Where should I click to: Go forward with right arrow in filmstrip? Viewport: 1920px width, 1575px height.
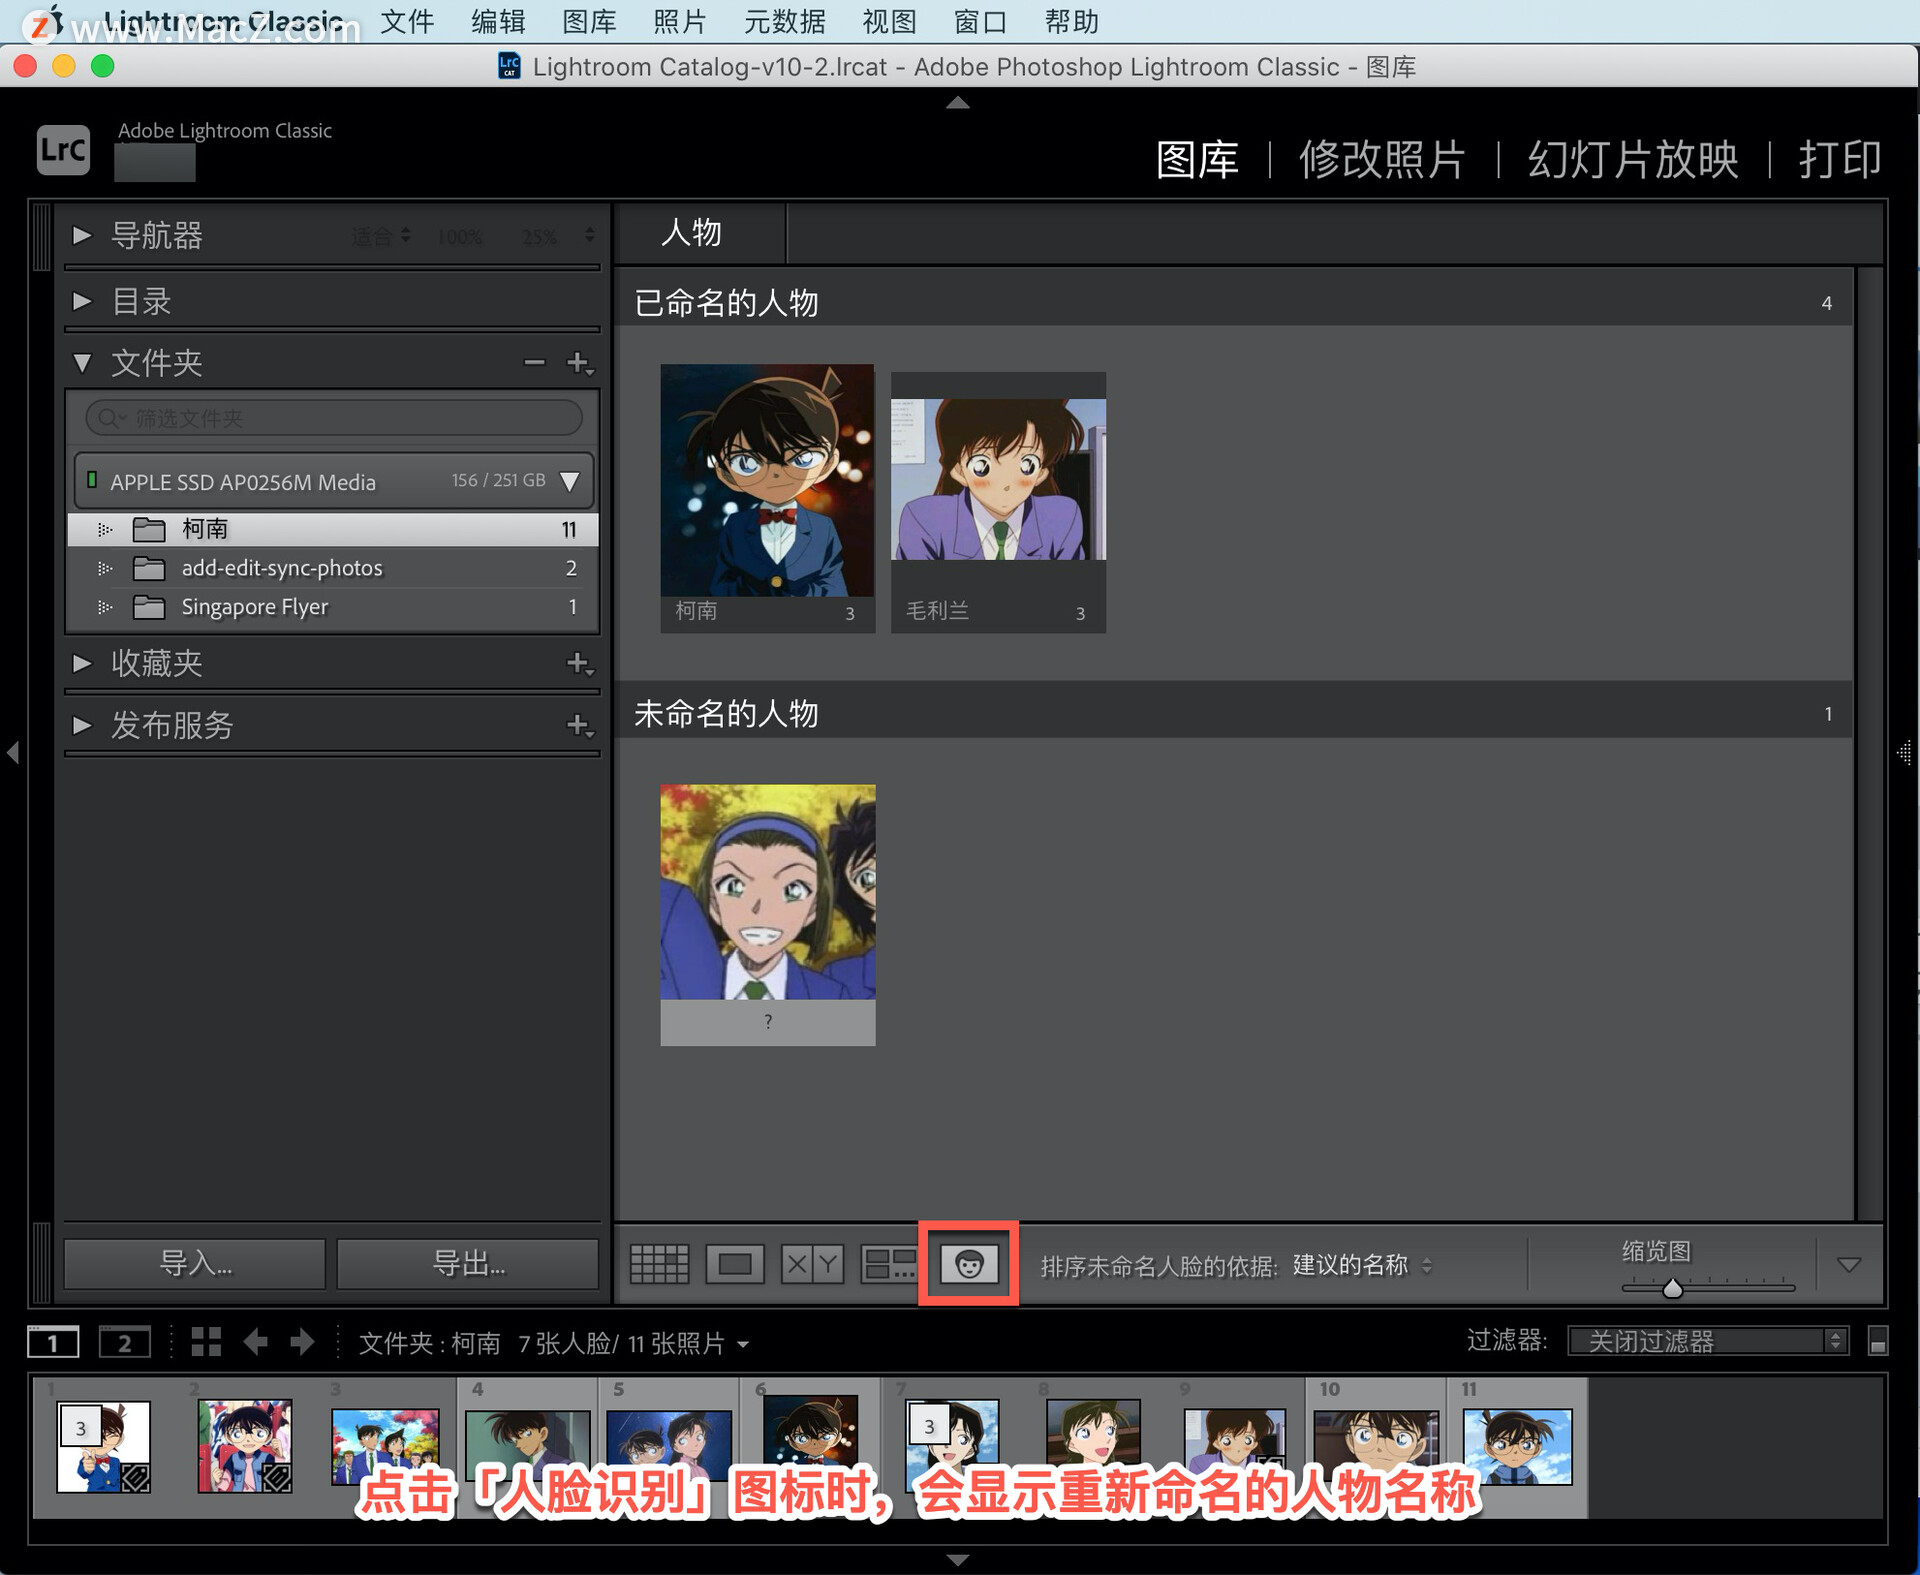[x=302, y=1342]
